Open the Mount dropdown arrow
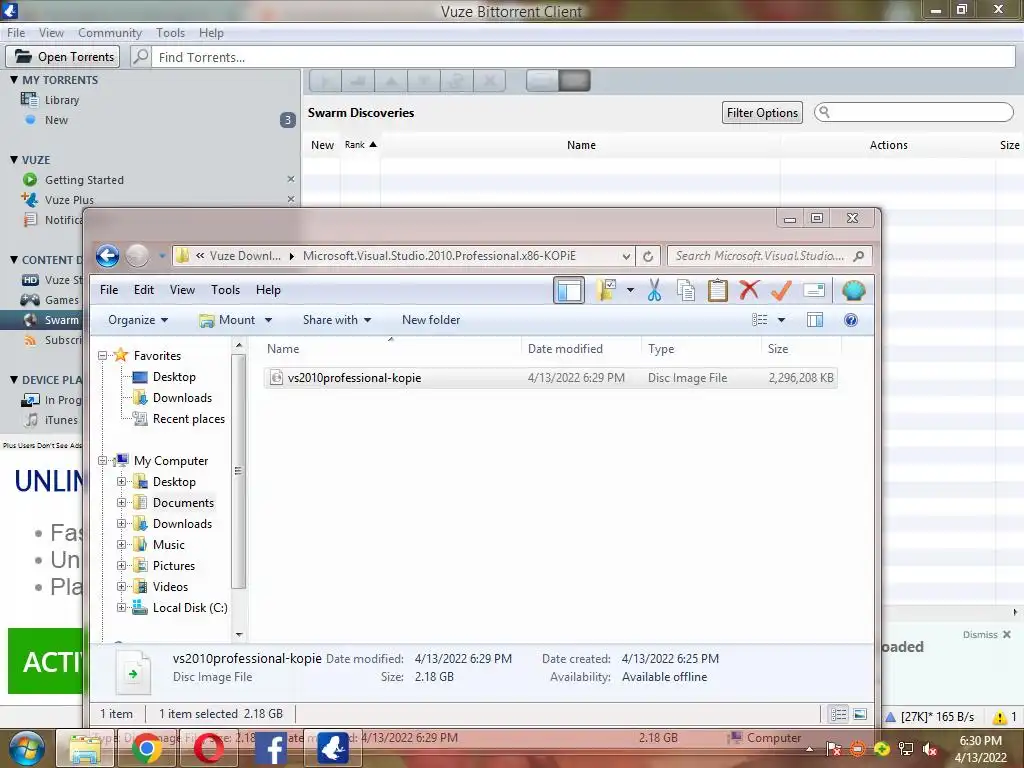The height and width of the screenshot is (768, 1024). point(268,320)
